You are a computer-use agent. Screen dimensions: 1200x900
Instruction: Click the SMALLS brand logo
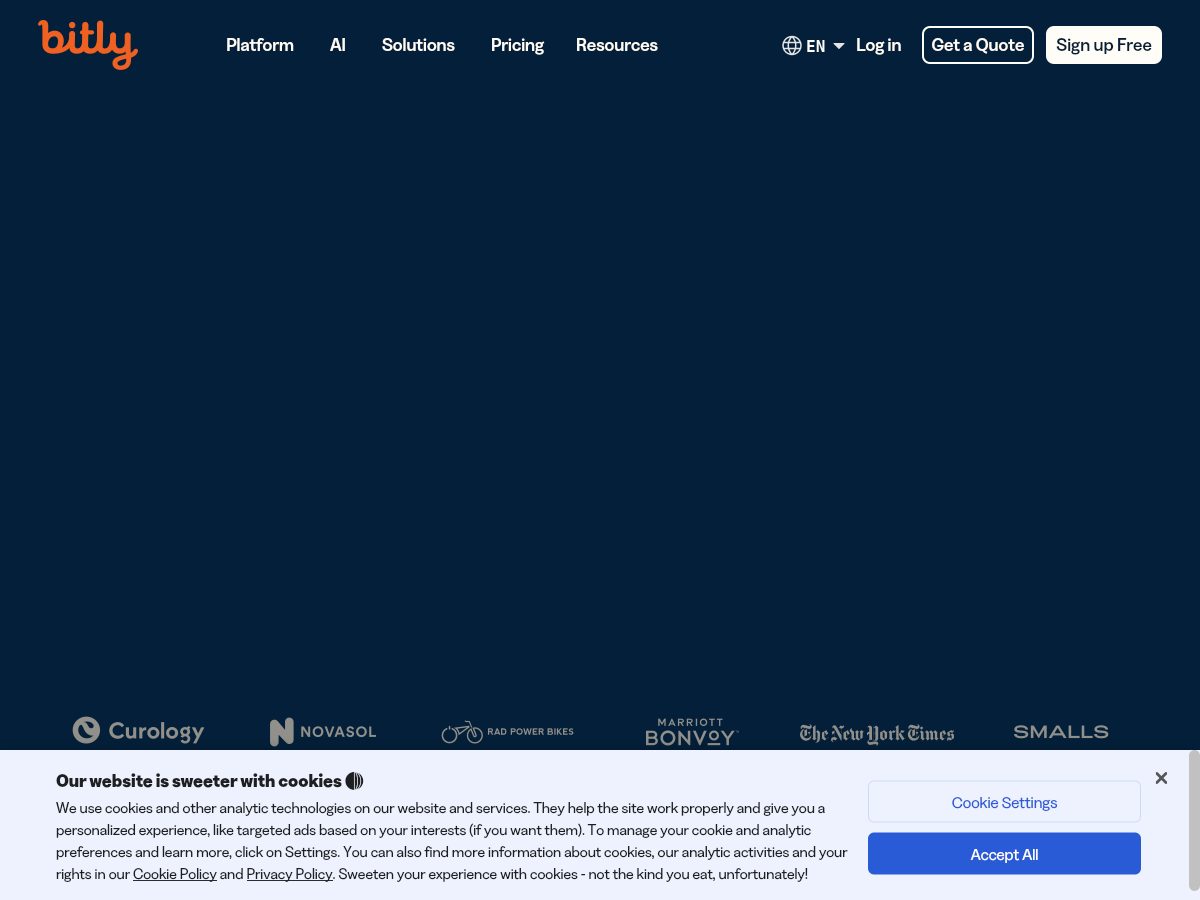point(1061,731)
